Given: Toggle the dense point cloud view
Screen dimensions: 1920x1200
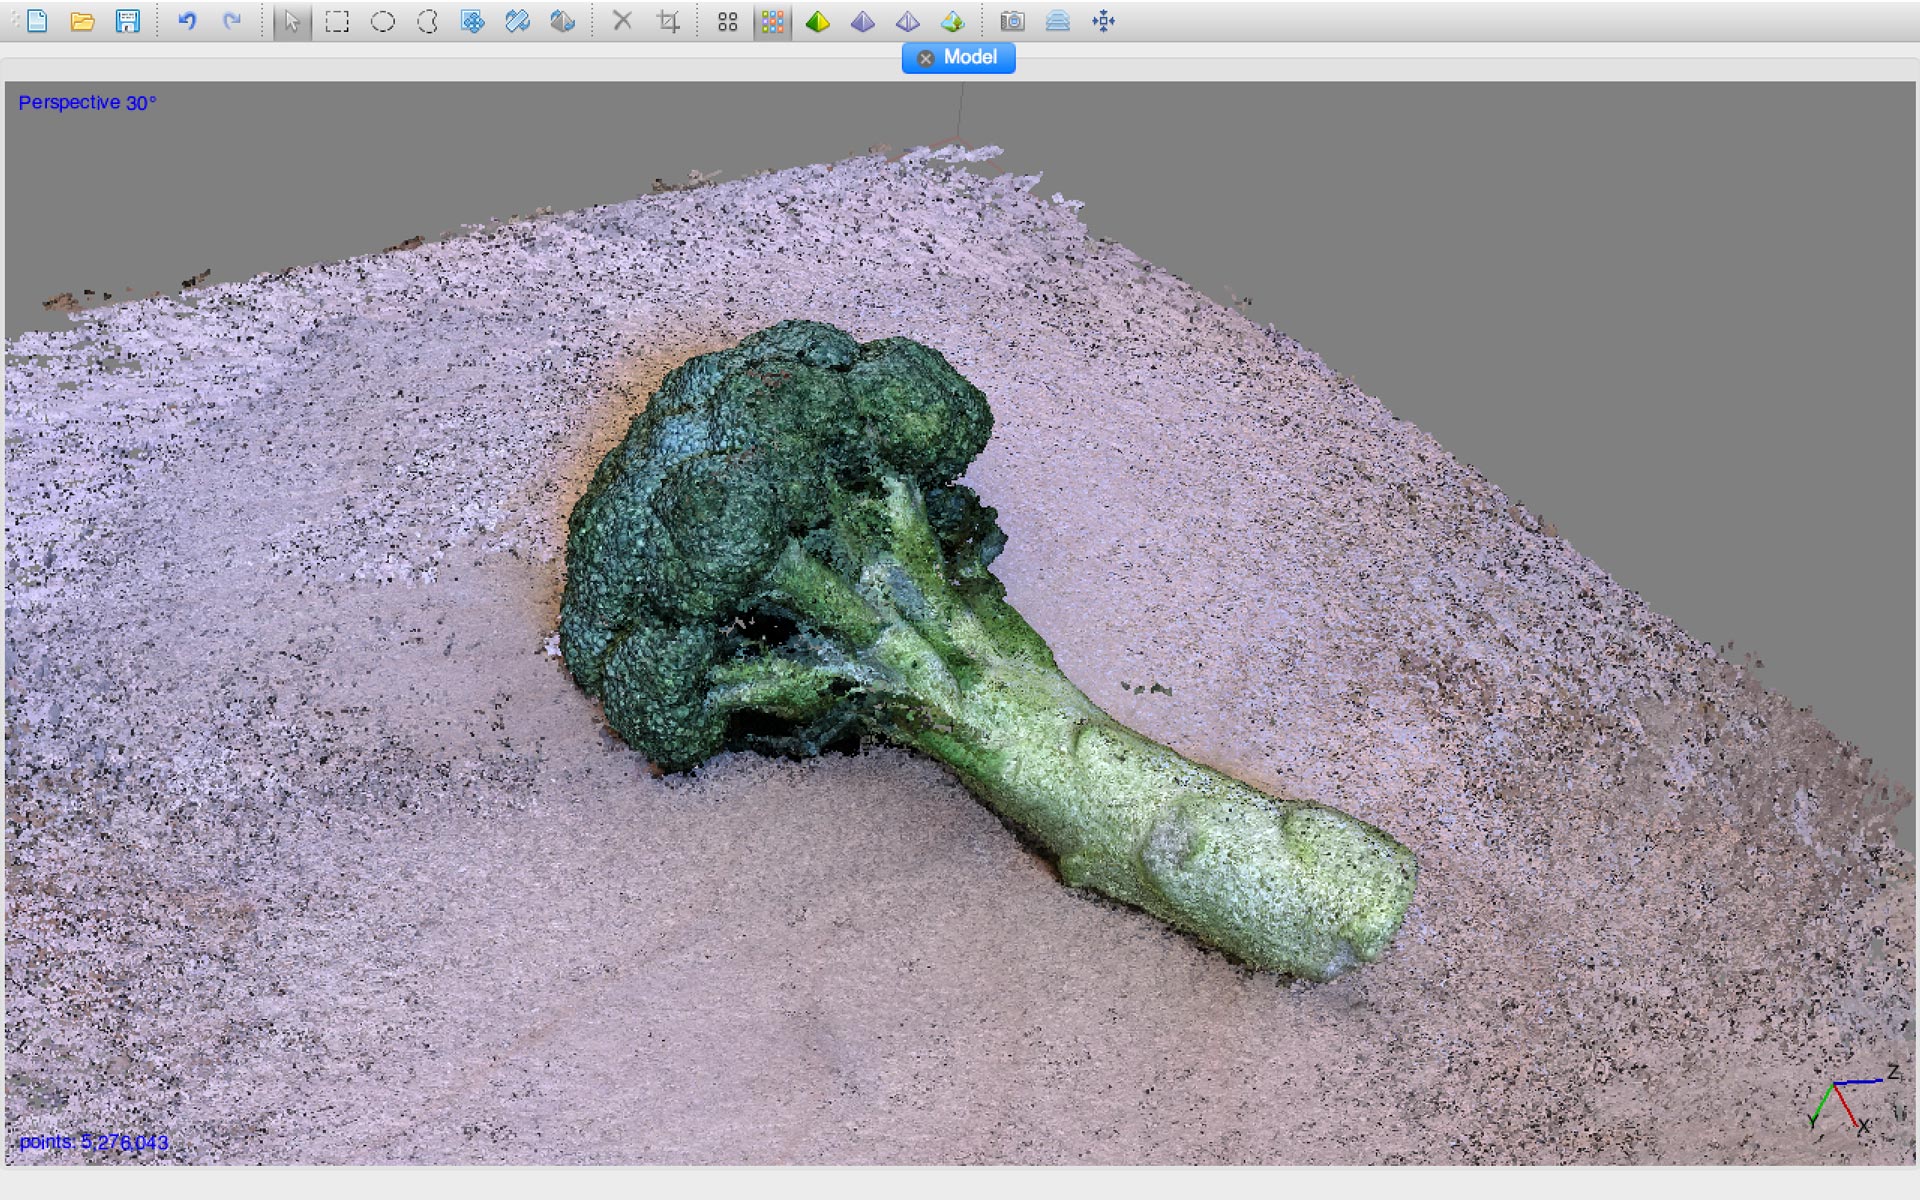Looking at the screenshot, I should click(x=772, y=21).
